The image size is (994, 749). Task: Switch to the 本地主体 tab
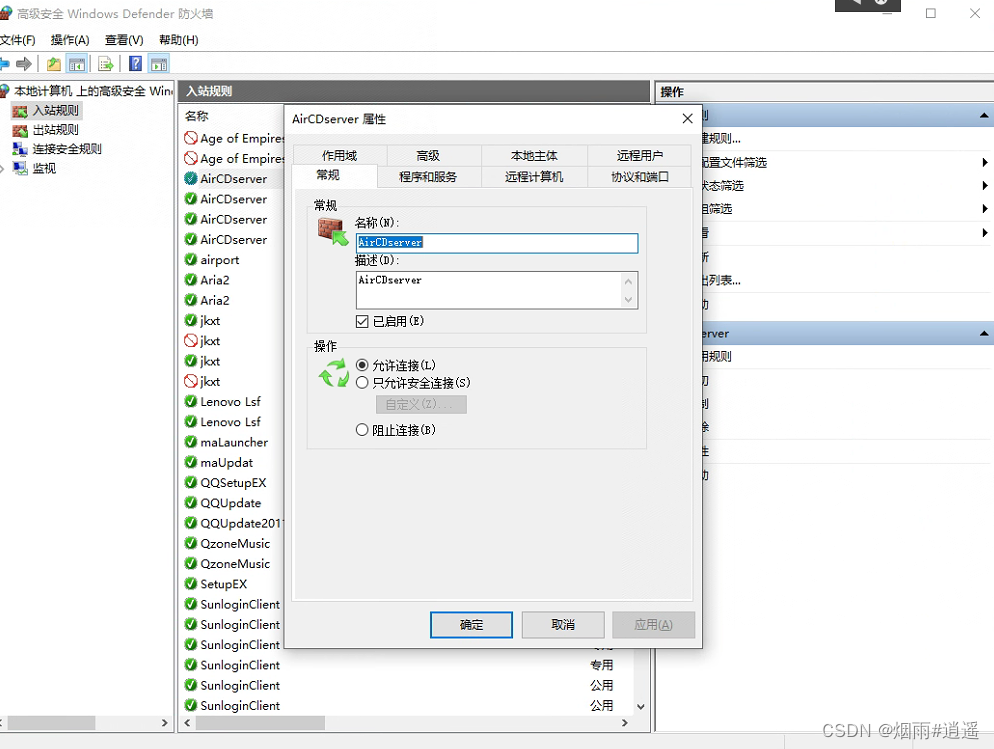click(534, 155)
